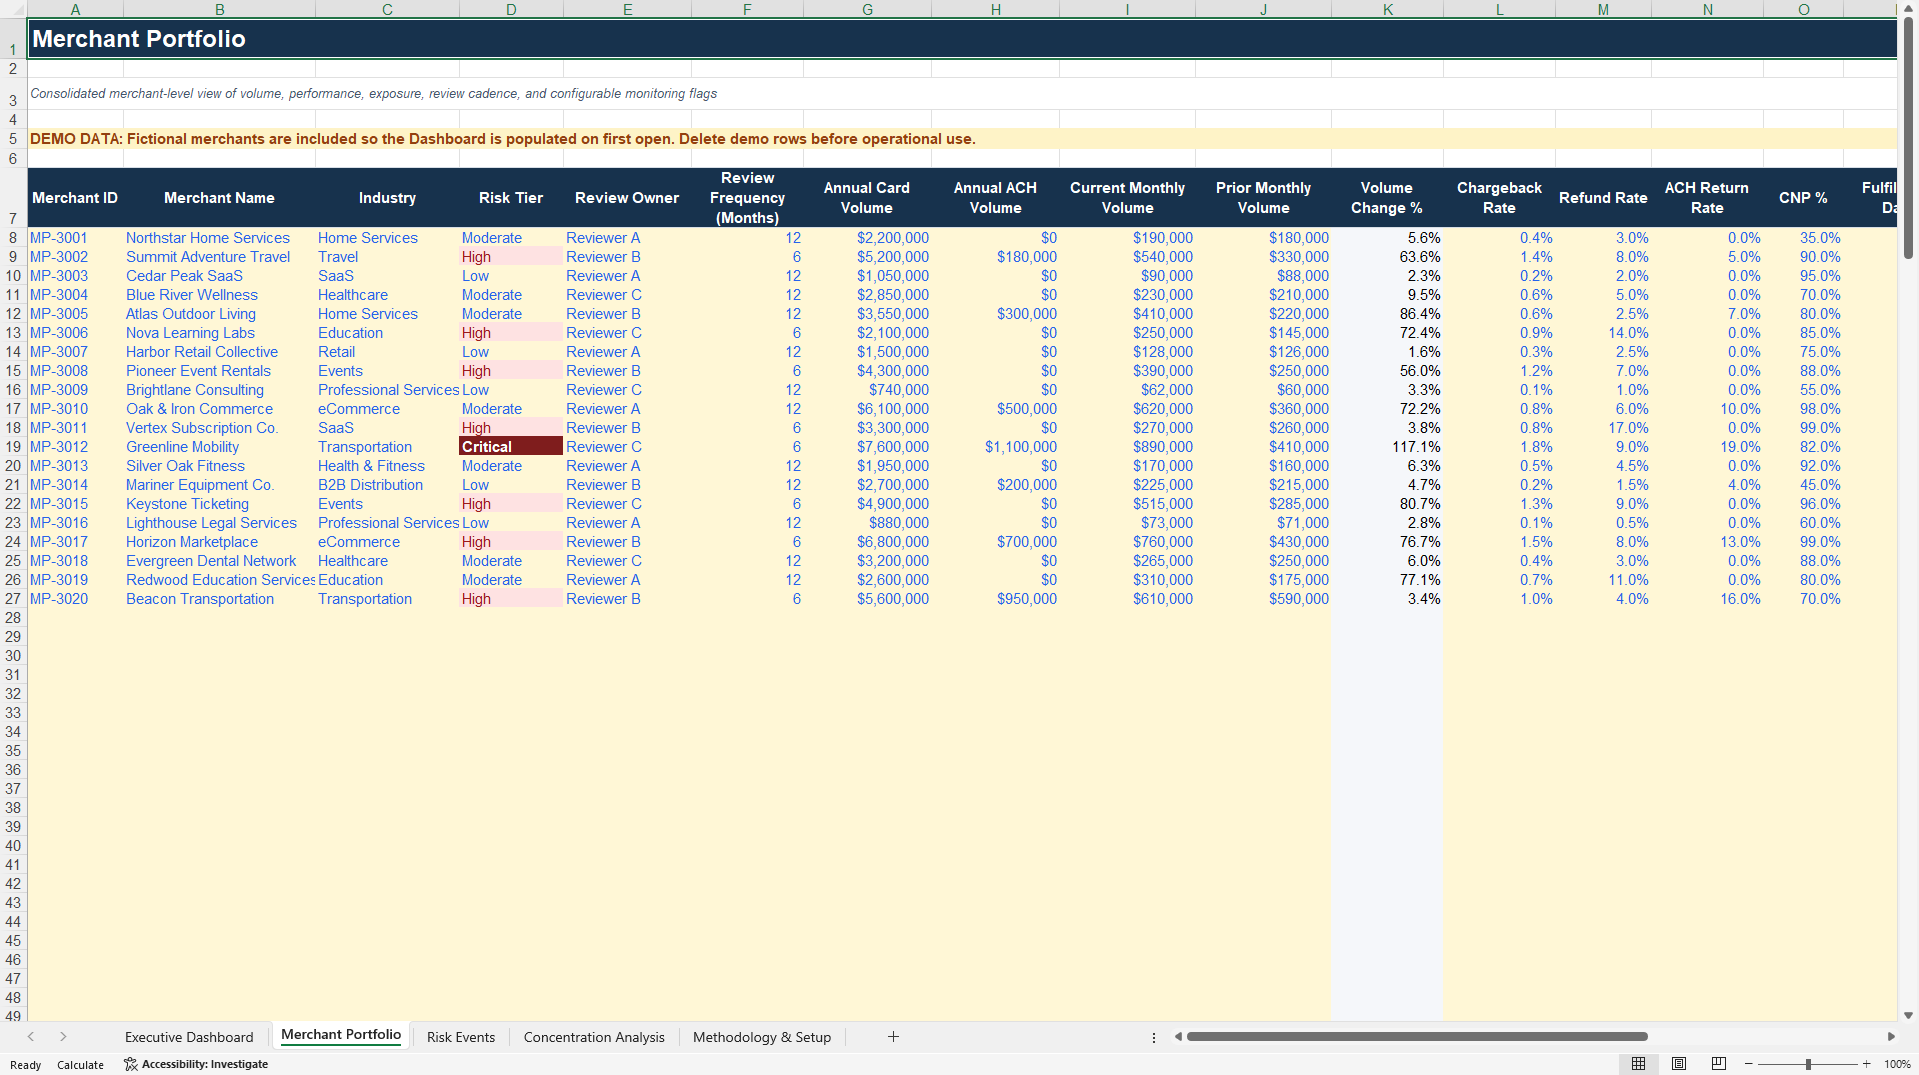The width and height of the screenshot is (1919, 1075).
Task: Open the Methodology & Setup sheet tab
Action: (x=762, y=1037)
